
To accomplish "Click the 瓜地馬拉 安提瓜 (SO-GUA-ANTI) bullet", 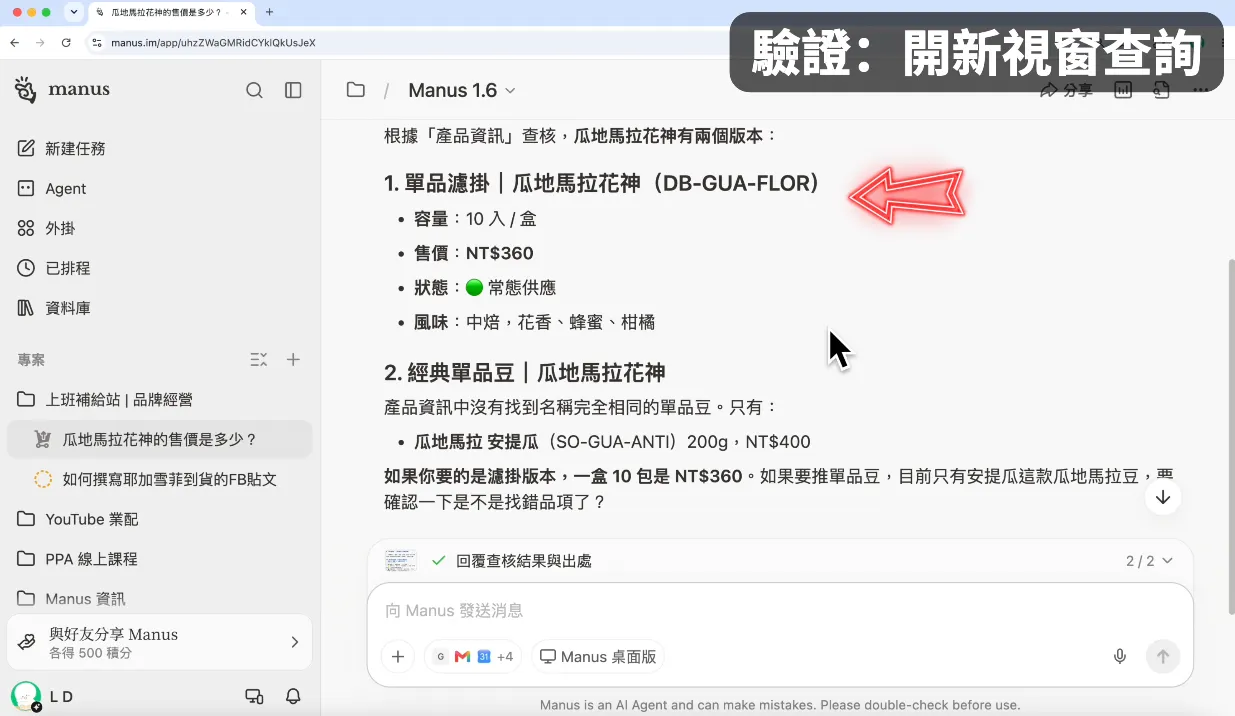I will [x=612, y=442].
